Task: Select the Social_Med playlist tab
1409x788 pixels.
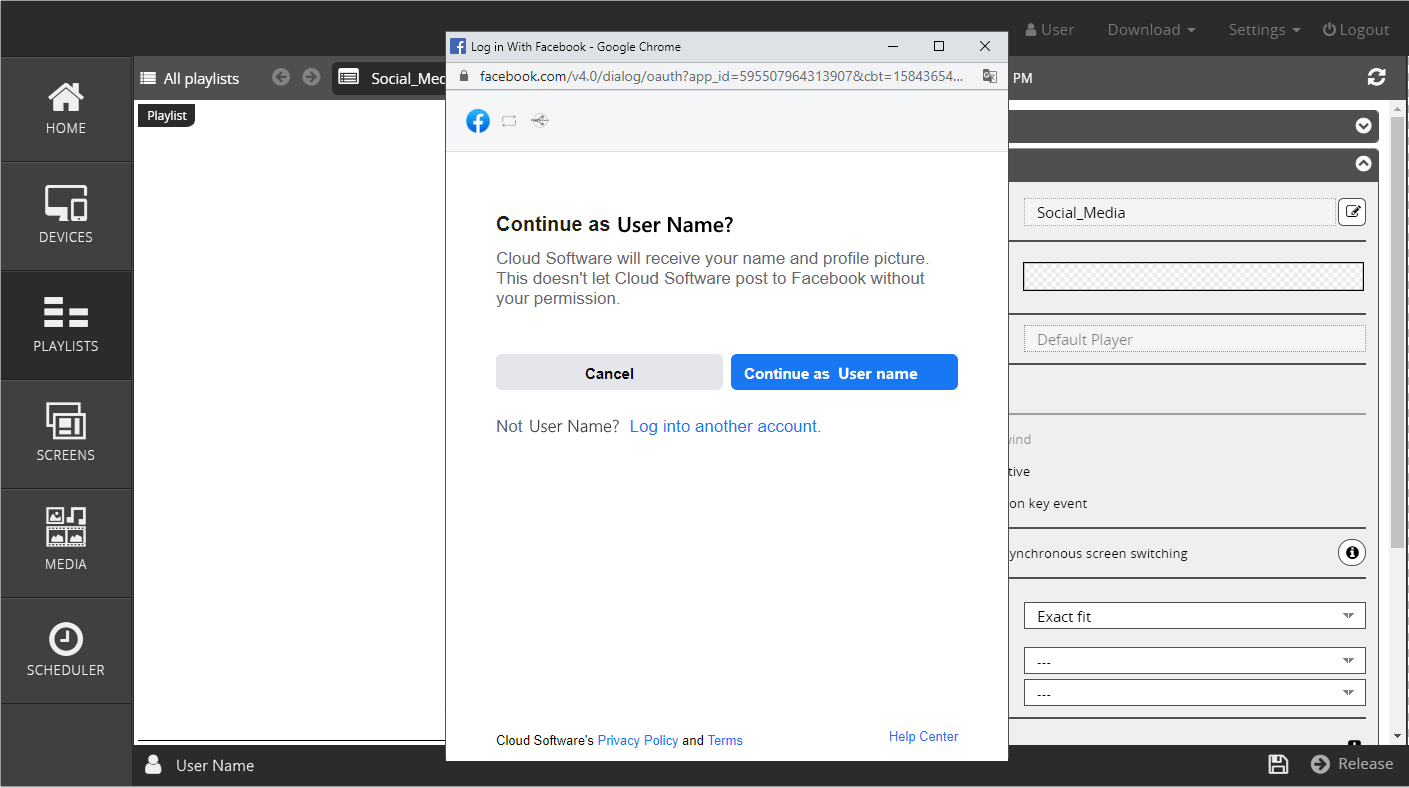Action: 390,78
